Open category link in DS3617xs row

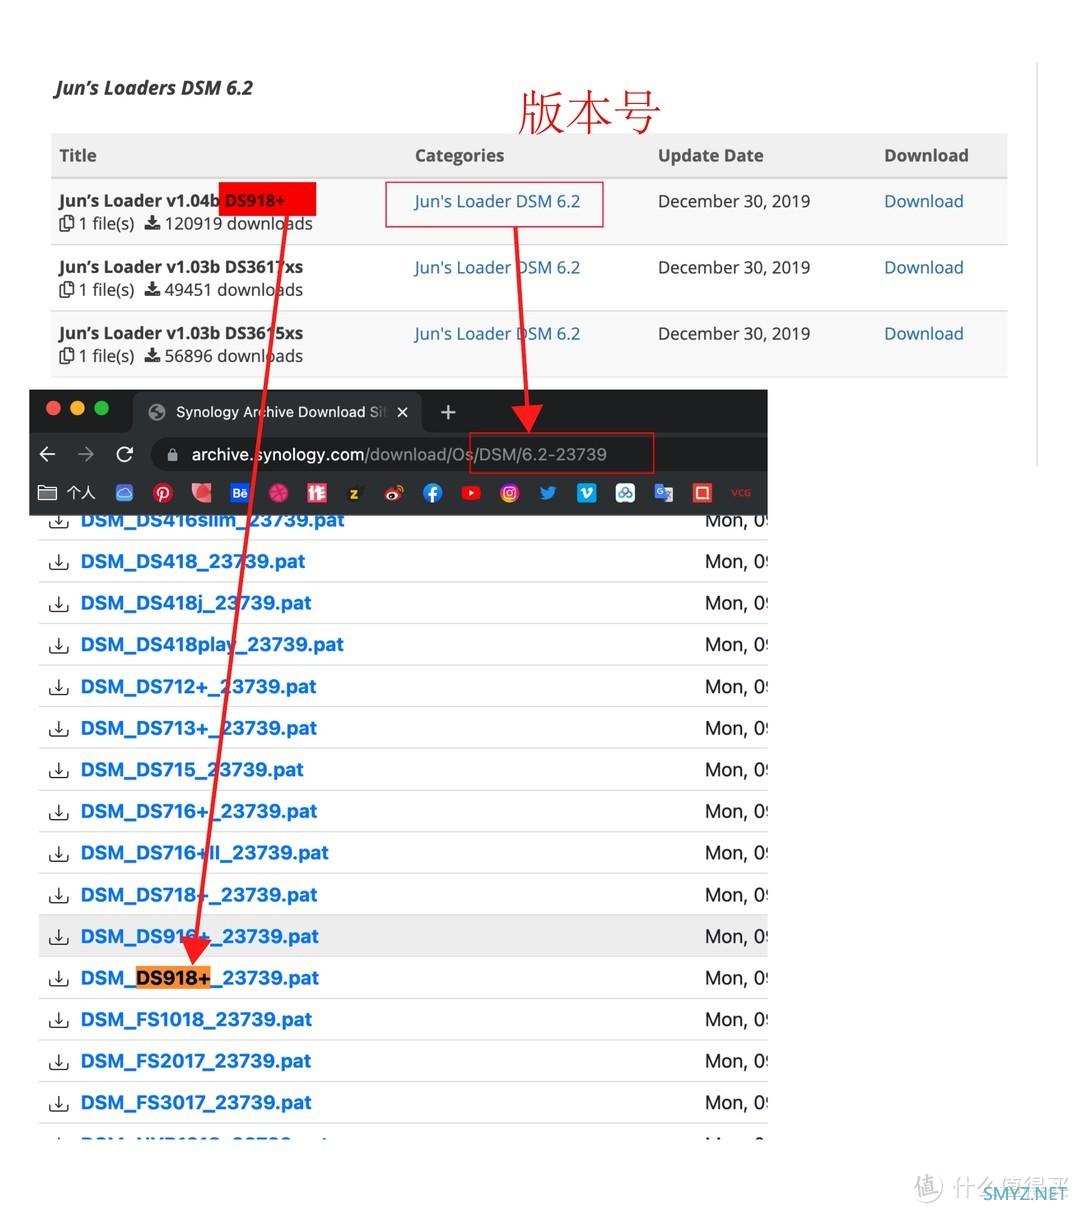pos(497,267)
